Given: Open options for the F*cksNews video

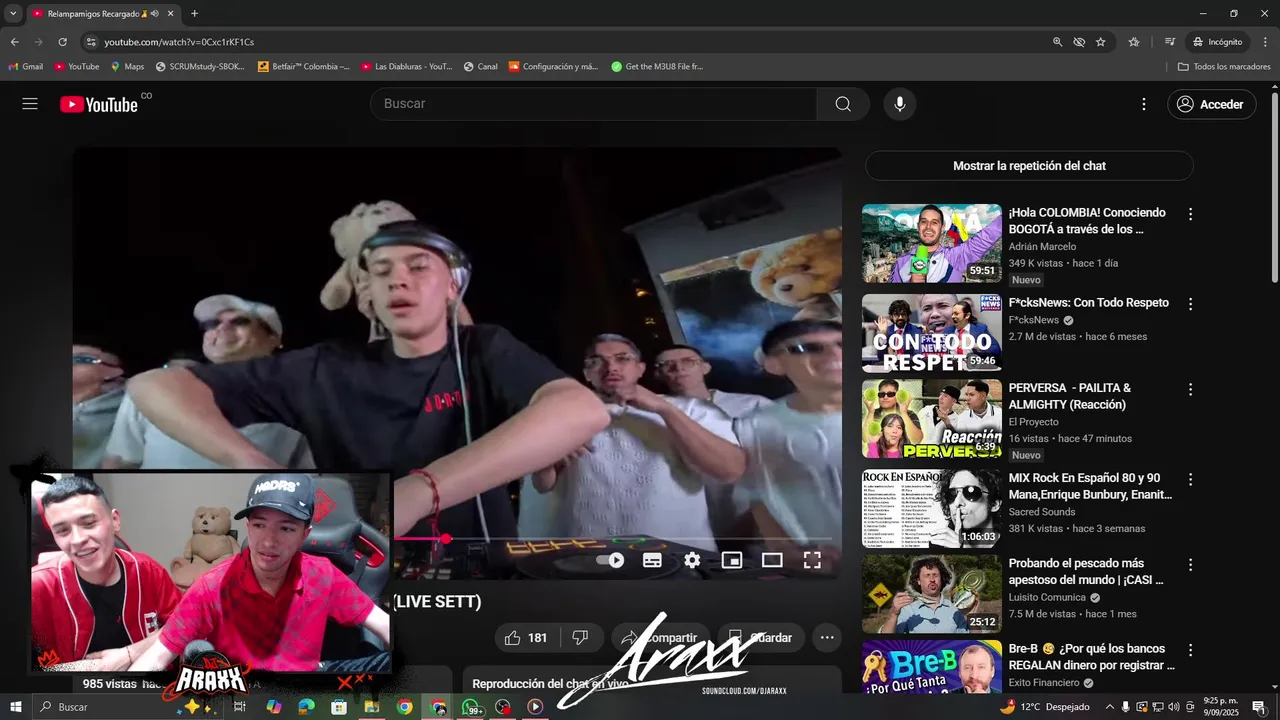Looking at the screenshot, I should click(x=1190, y=304).
